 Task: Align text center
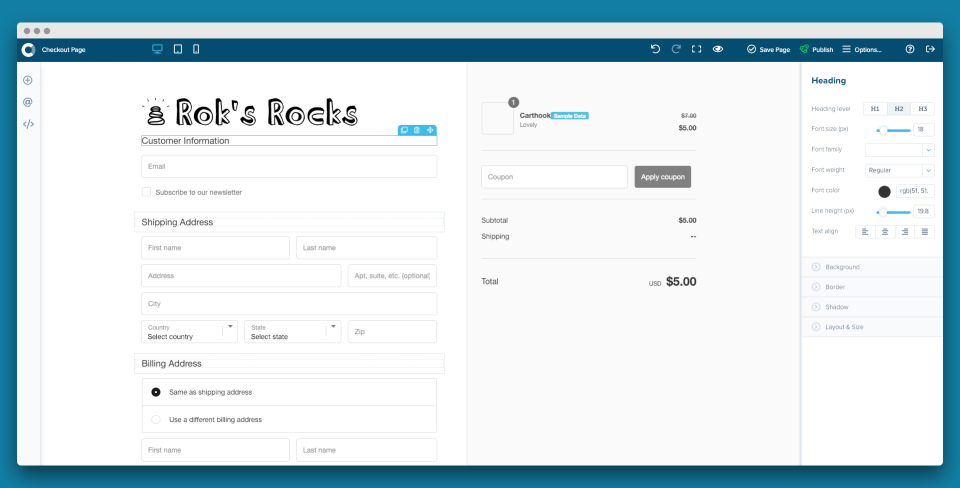(885, 232)
